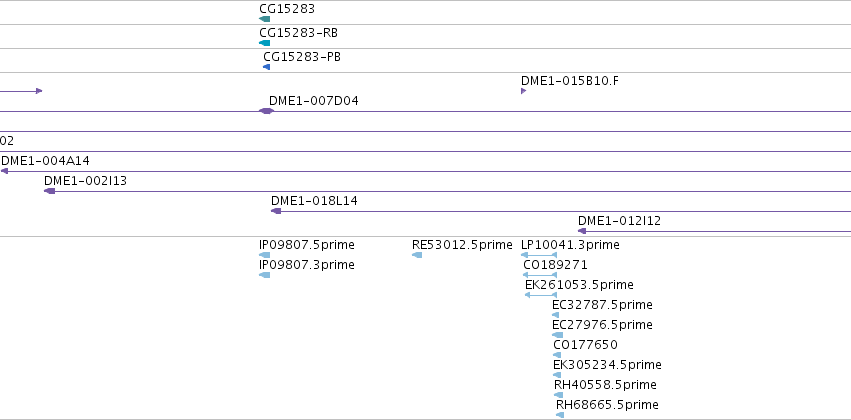This screenshot has width=851, height=420.
Task: Click the RH68665.5prime EST glyph
Action: (560, 415)
